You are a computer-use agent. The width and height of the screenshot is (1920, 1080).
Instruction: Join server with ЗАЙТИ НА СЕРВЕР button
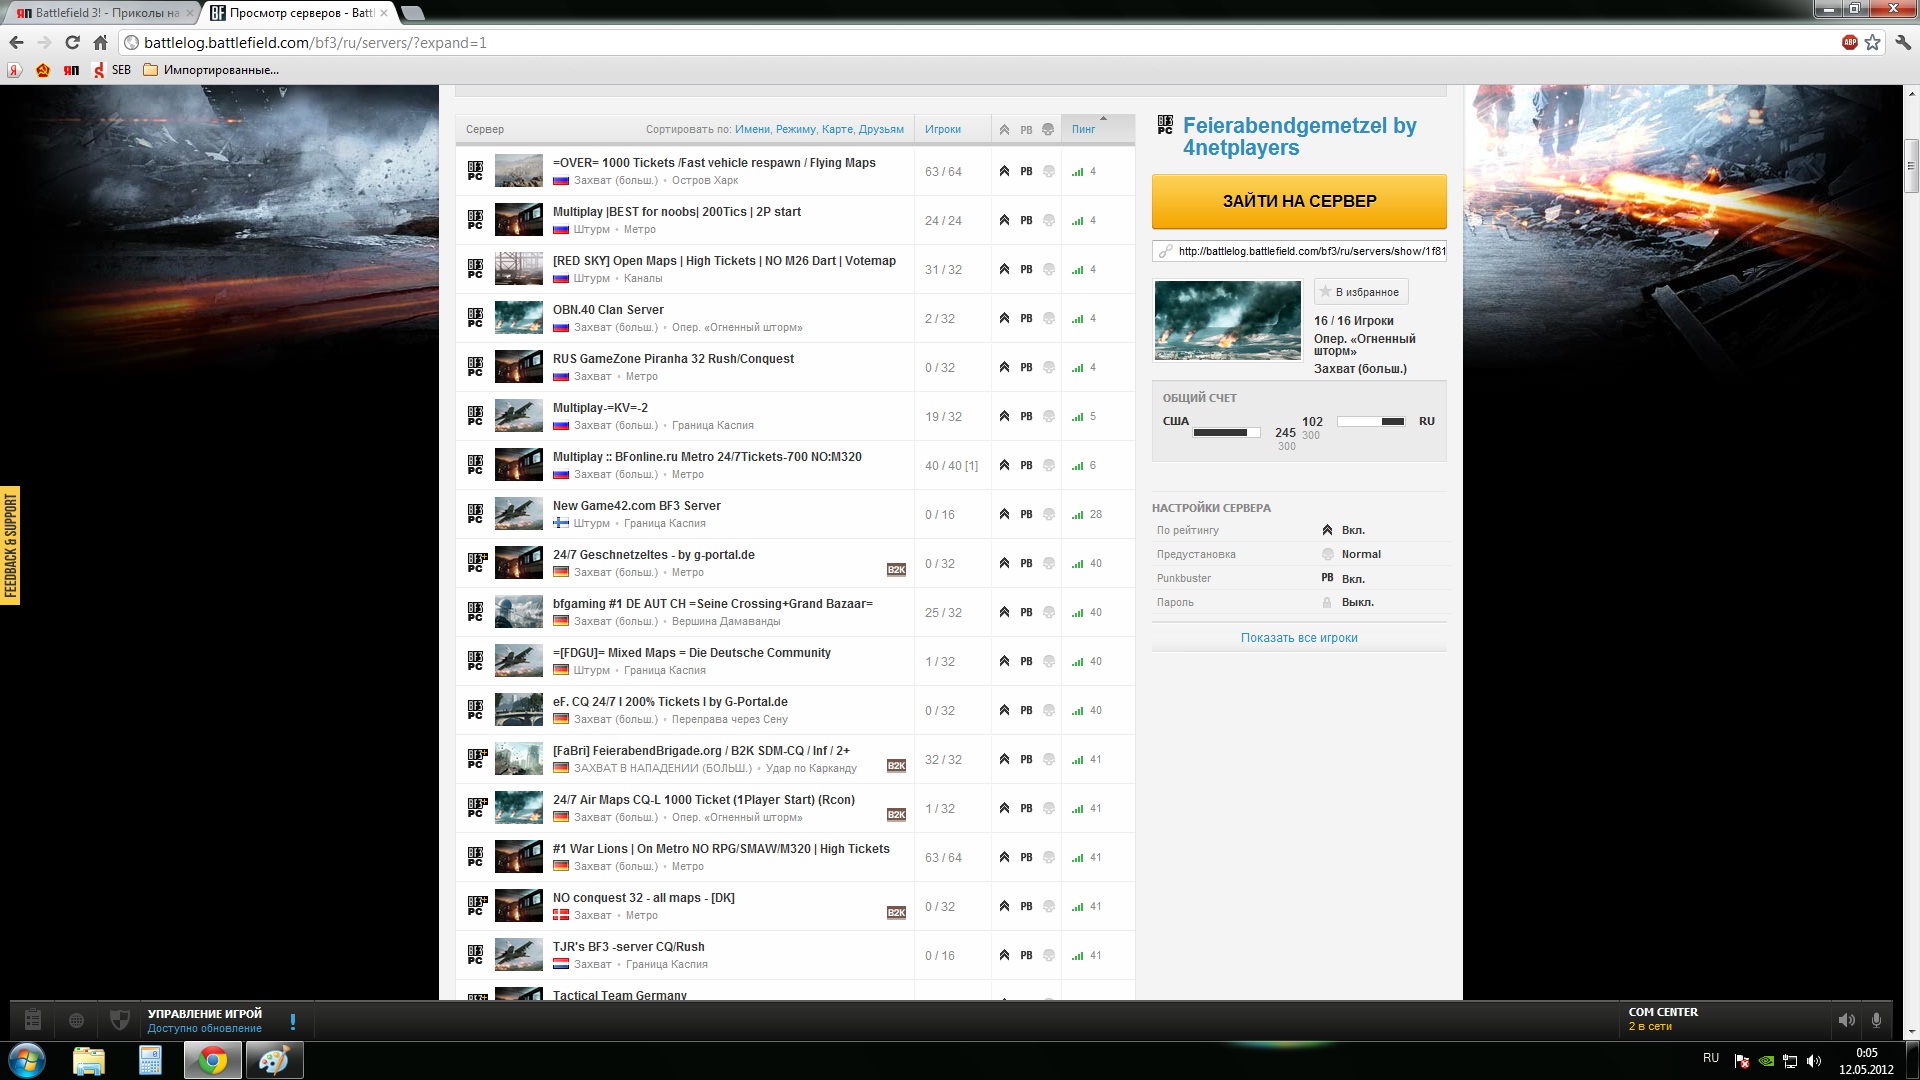pyautogui.click(x=1299, y=201)
